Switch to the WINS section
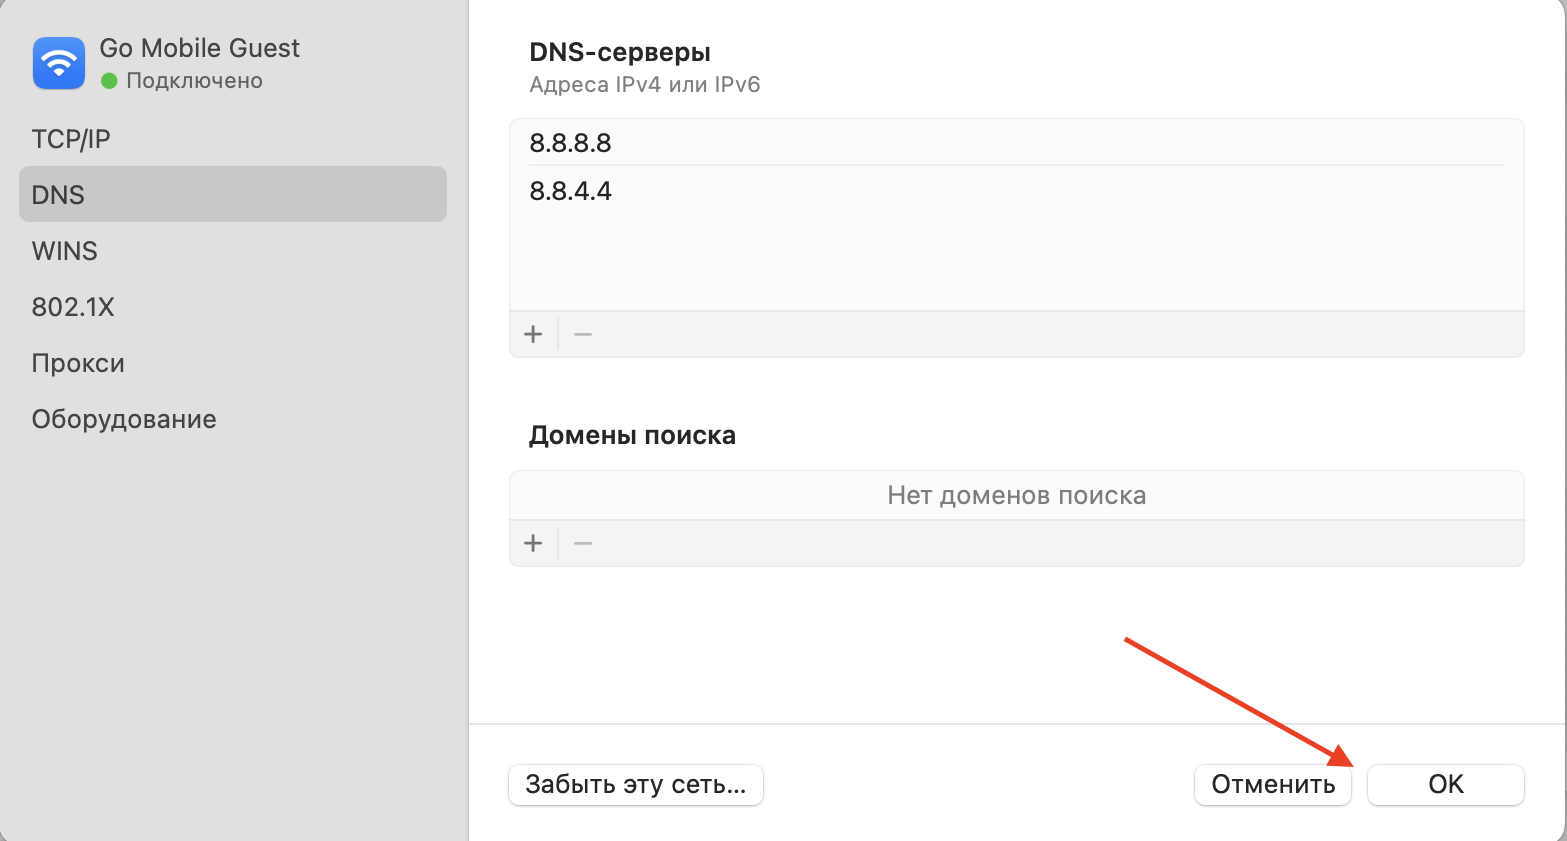The height and width of the screenshot is (841, 1567). coord(65,251)
